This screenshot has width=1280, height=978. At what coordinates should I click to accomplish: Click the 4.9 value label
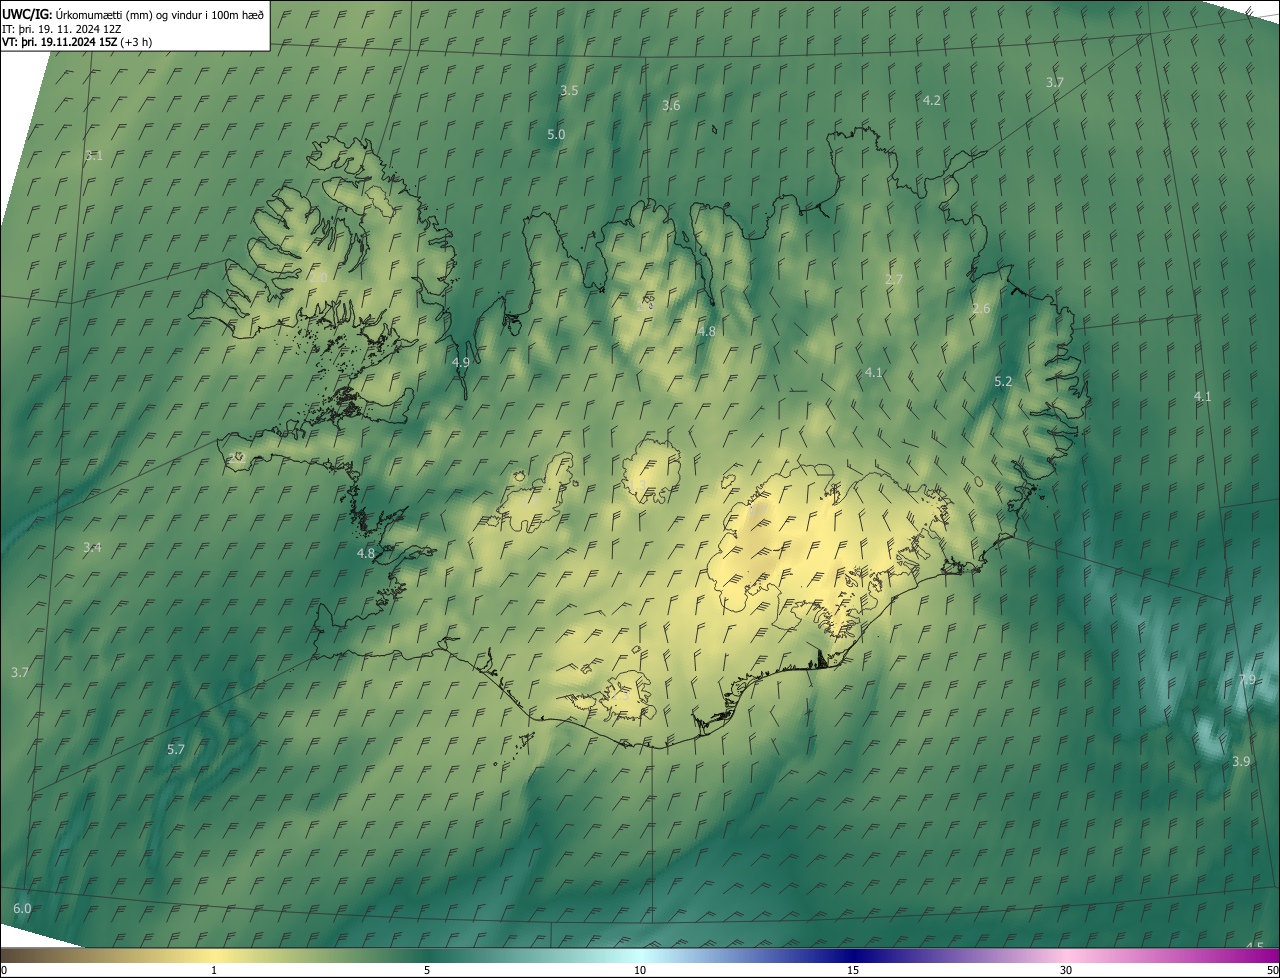tap(461, 362)
